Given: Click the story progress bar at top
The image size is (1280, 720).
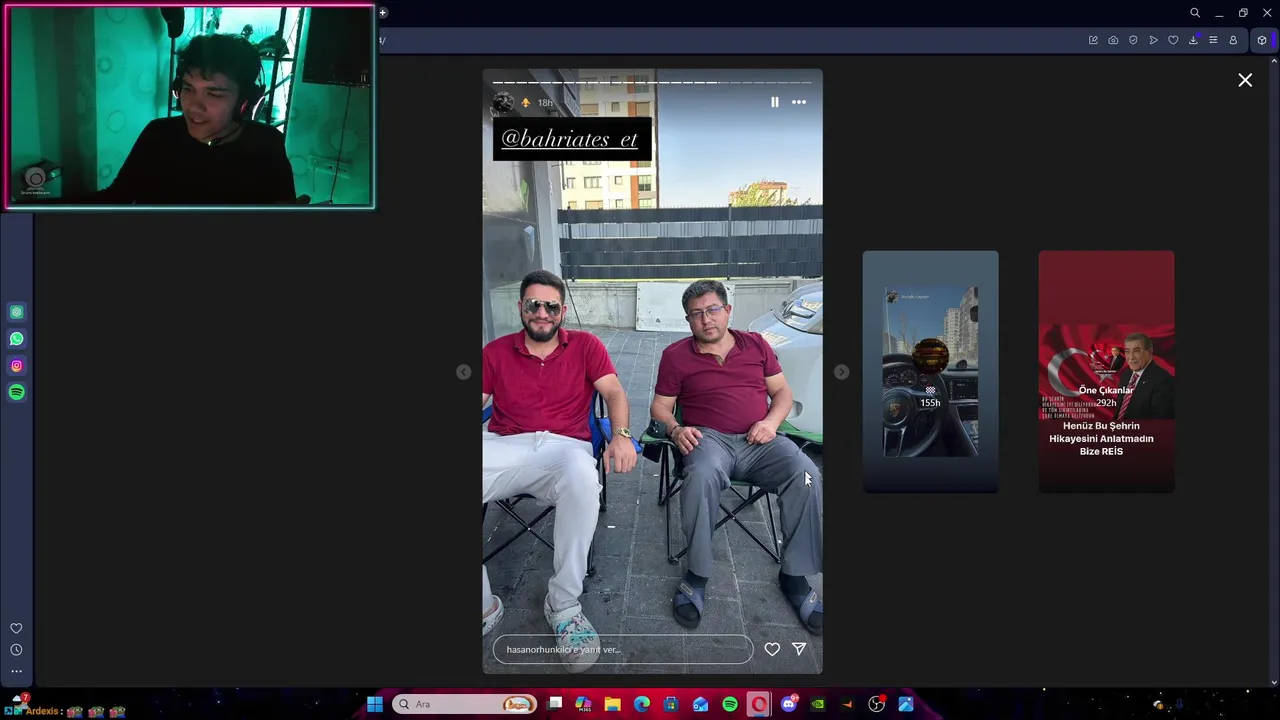Looking at the screenshot, I should click(x=652, y=82).
